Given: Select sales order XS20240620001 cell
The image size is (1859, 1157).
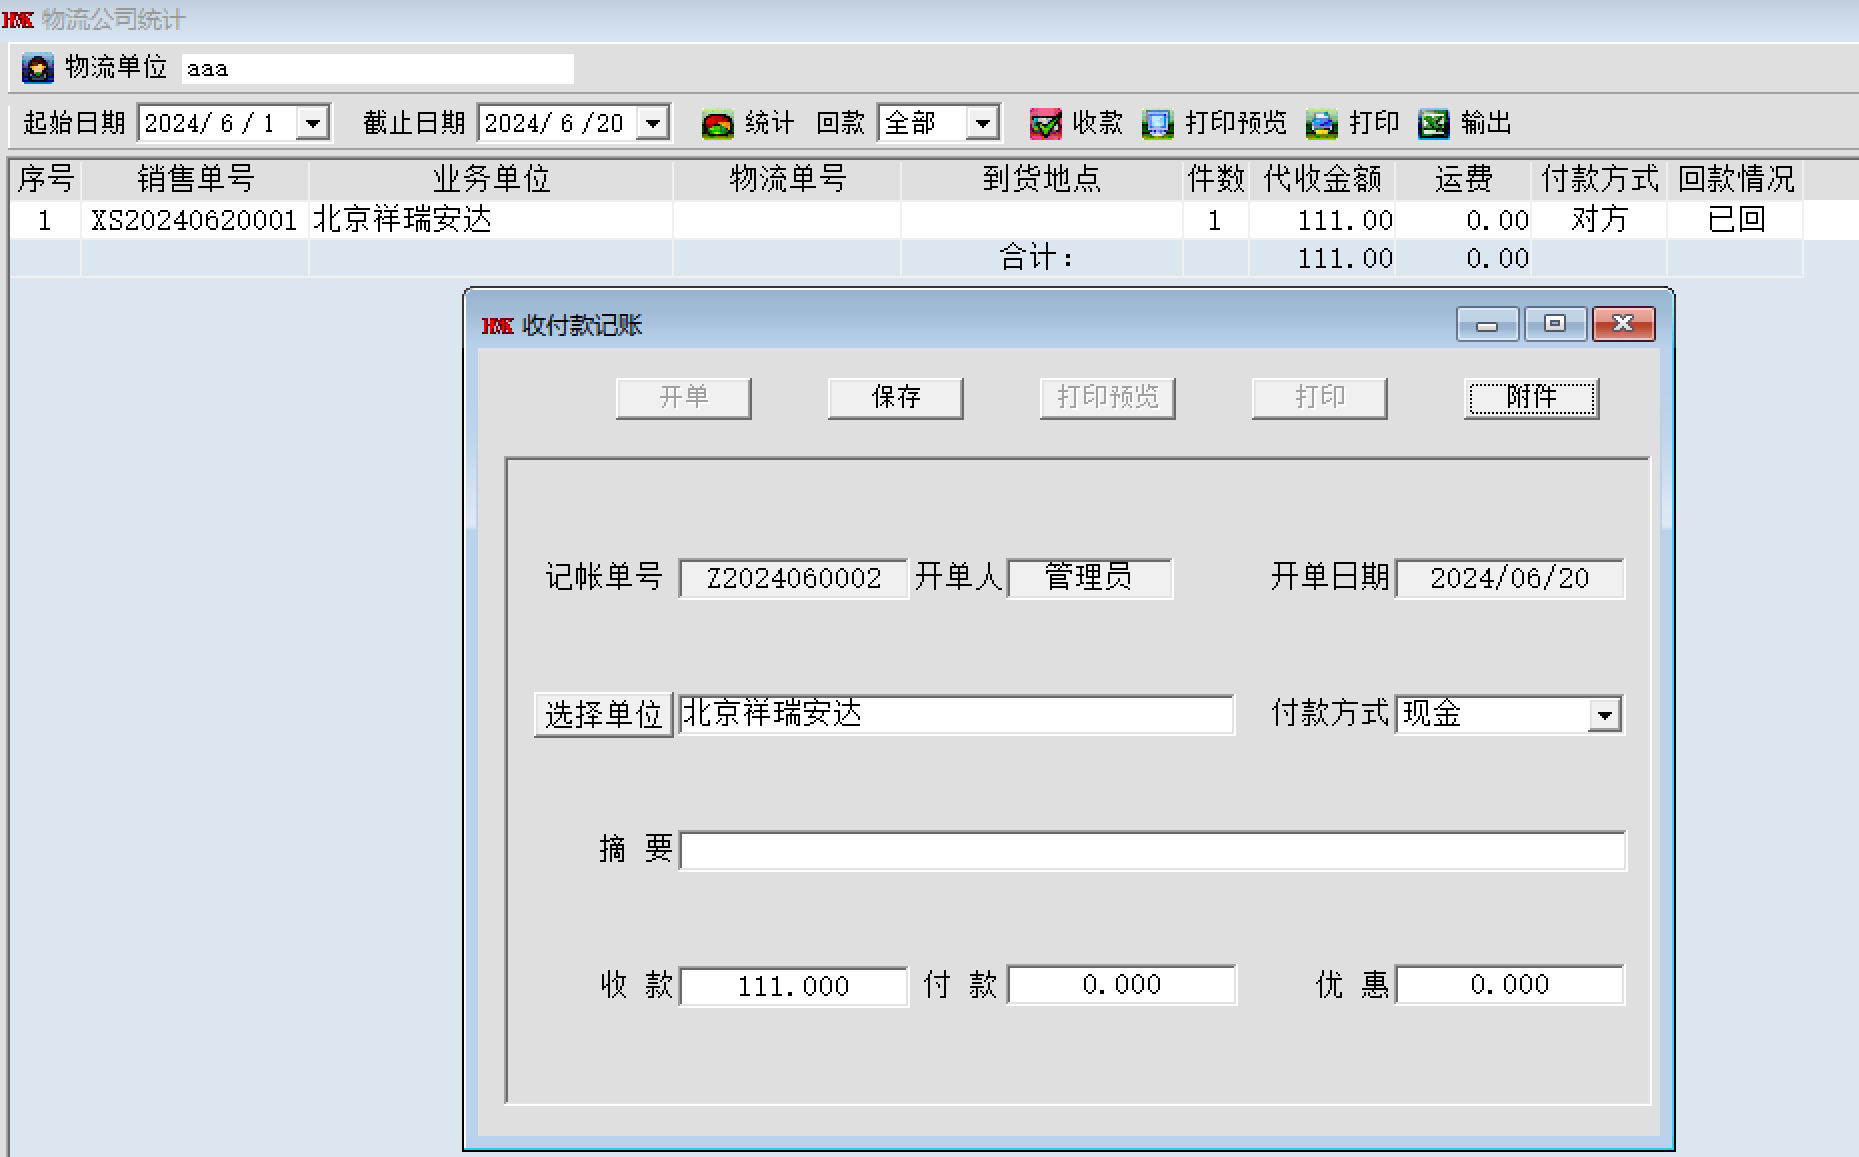Looking at the screenshot, I should pos(195,220).
